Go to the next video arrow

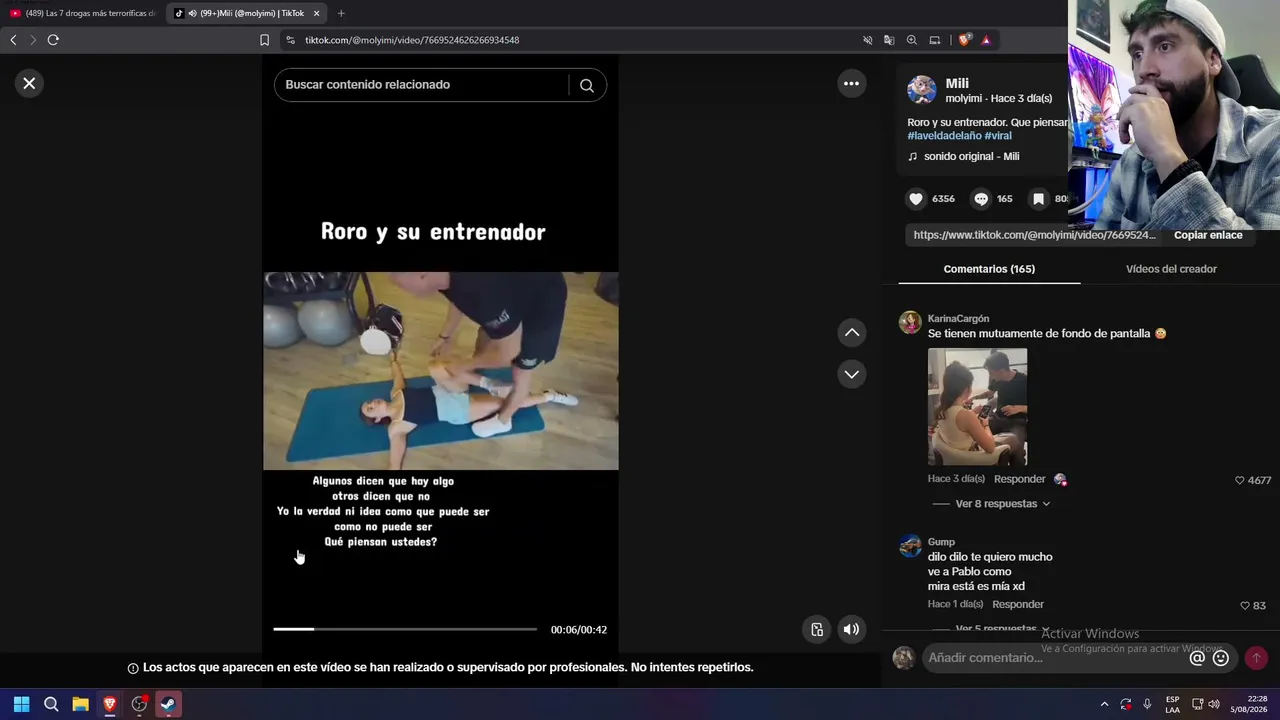851,374
